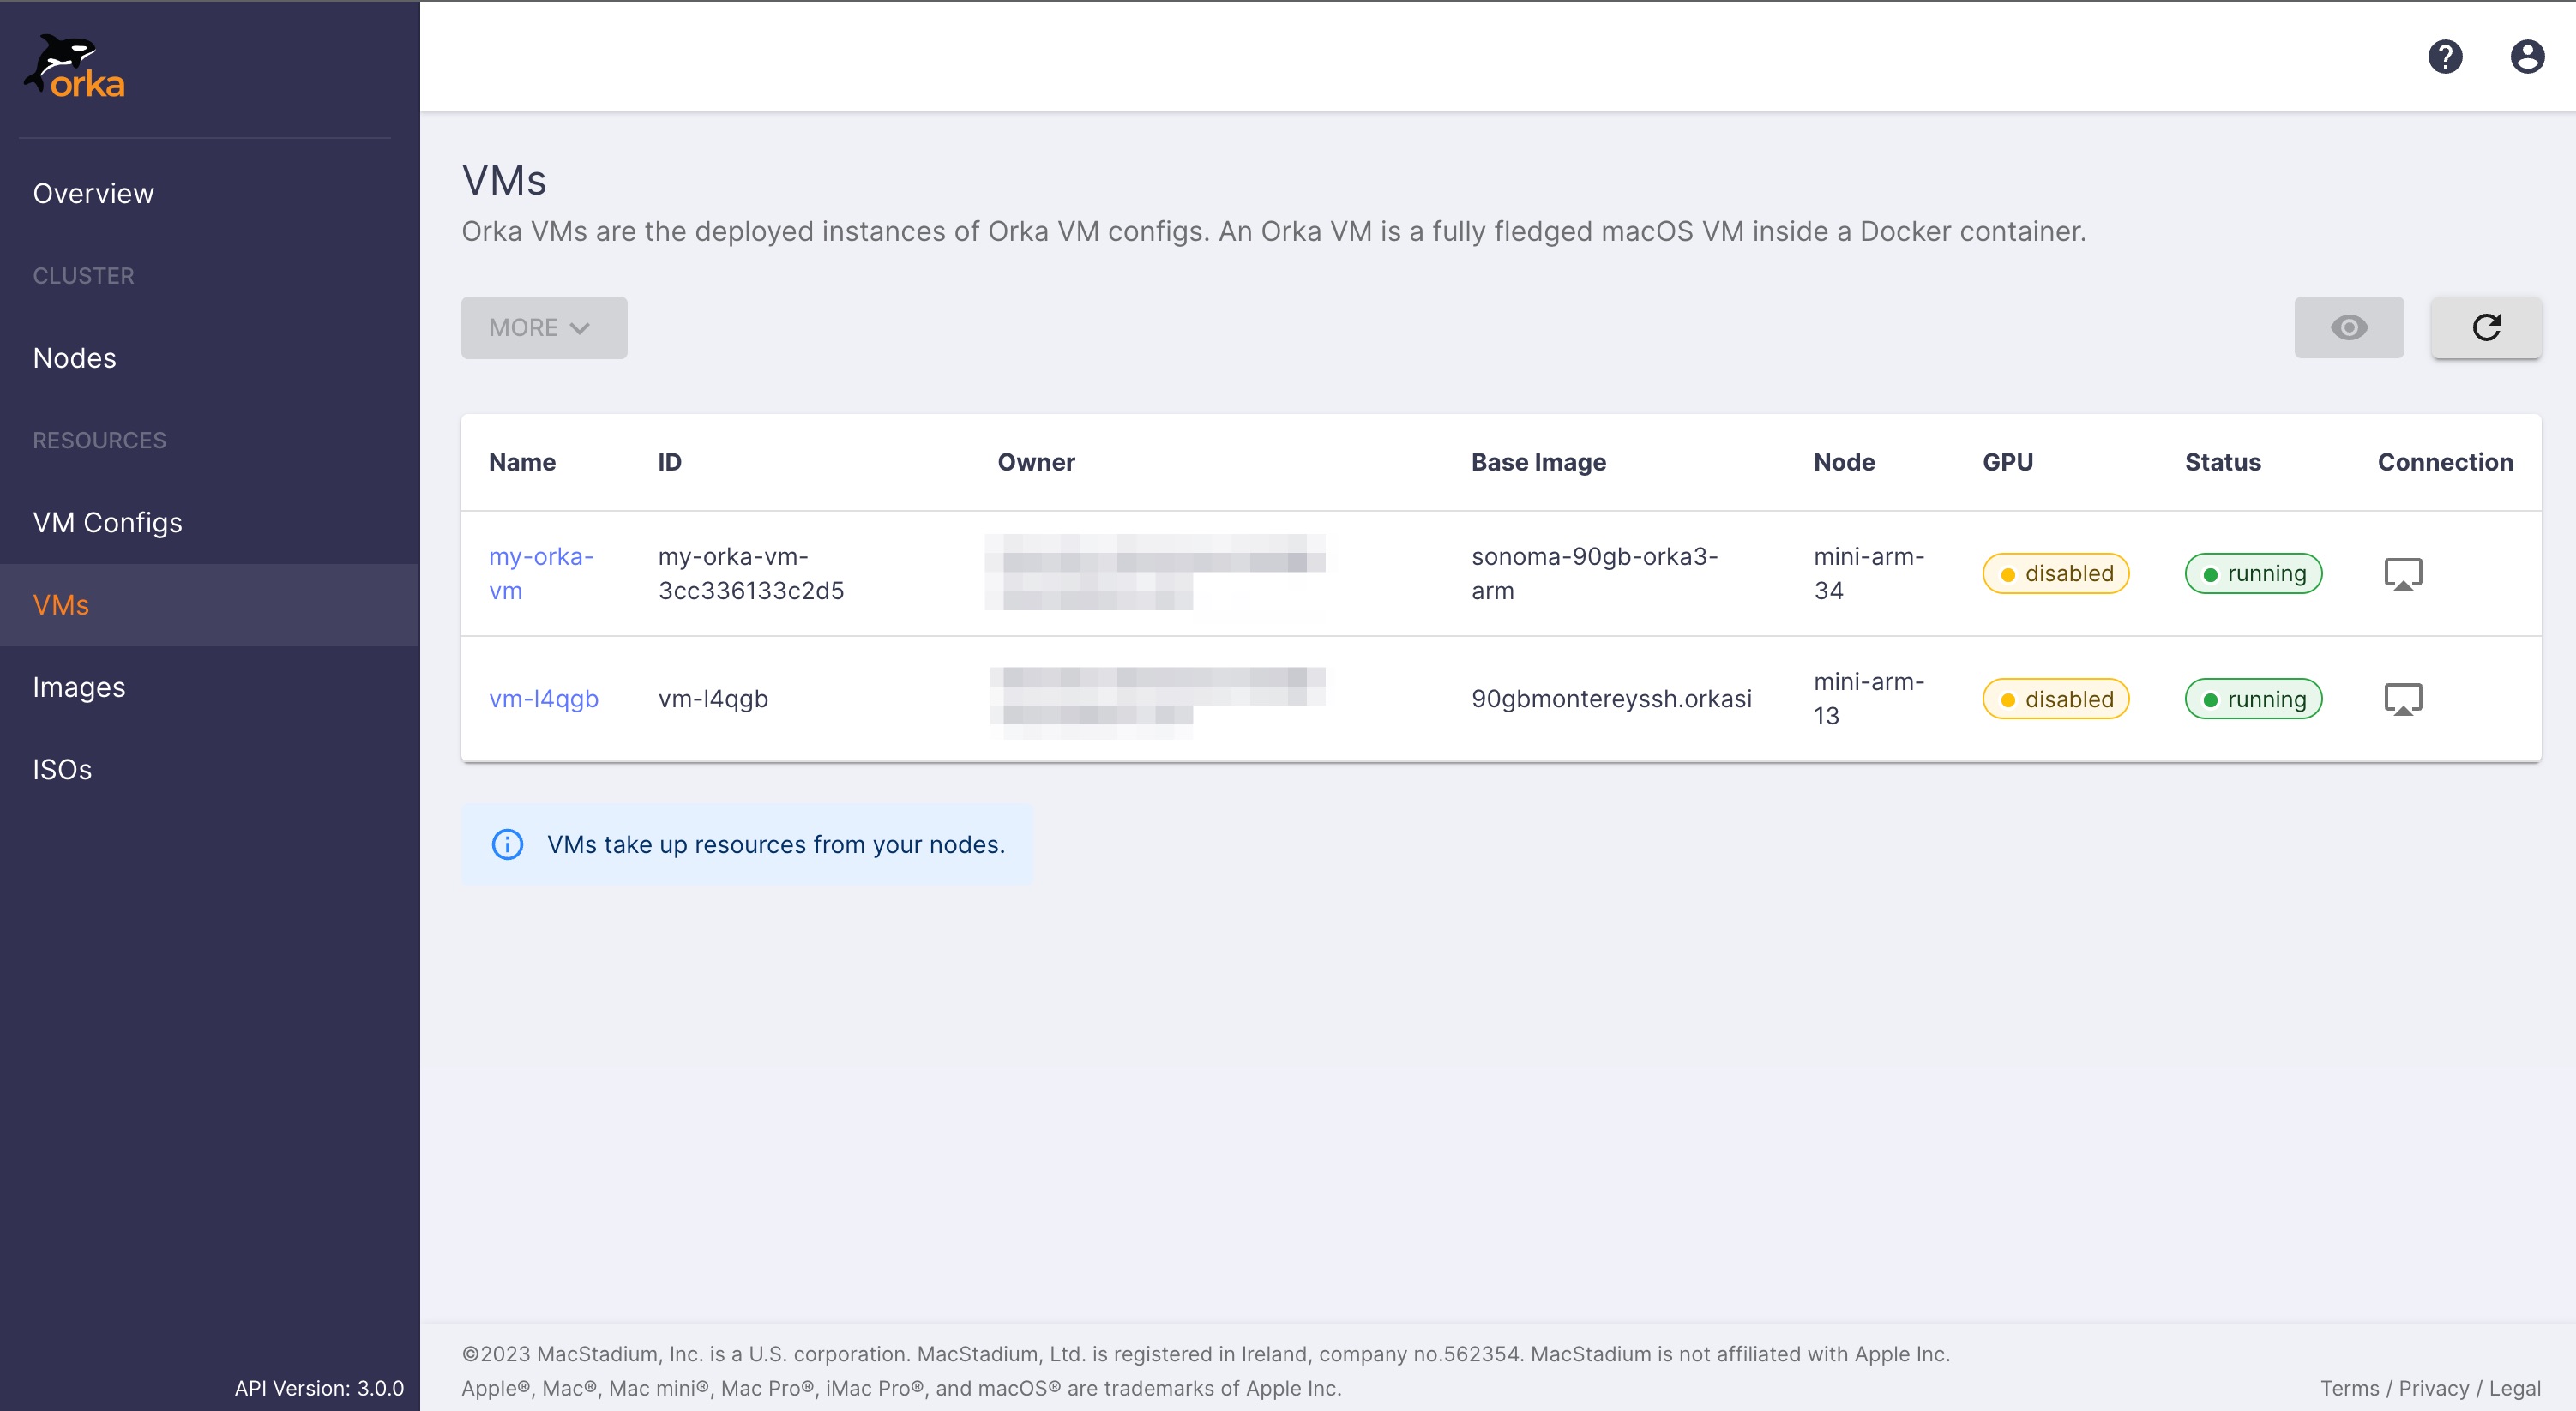
Task: Open the vm-l4qgb VM link
Action: [543, 699]
